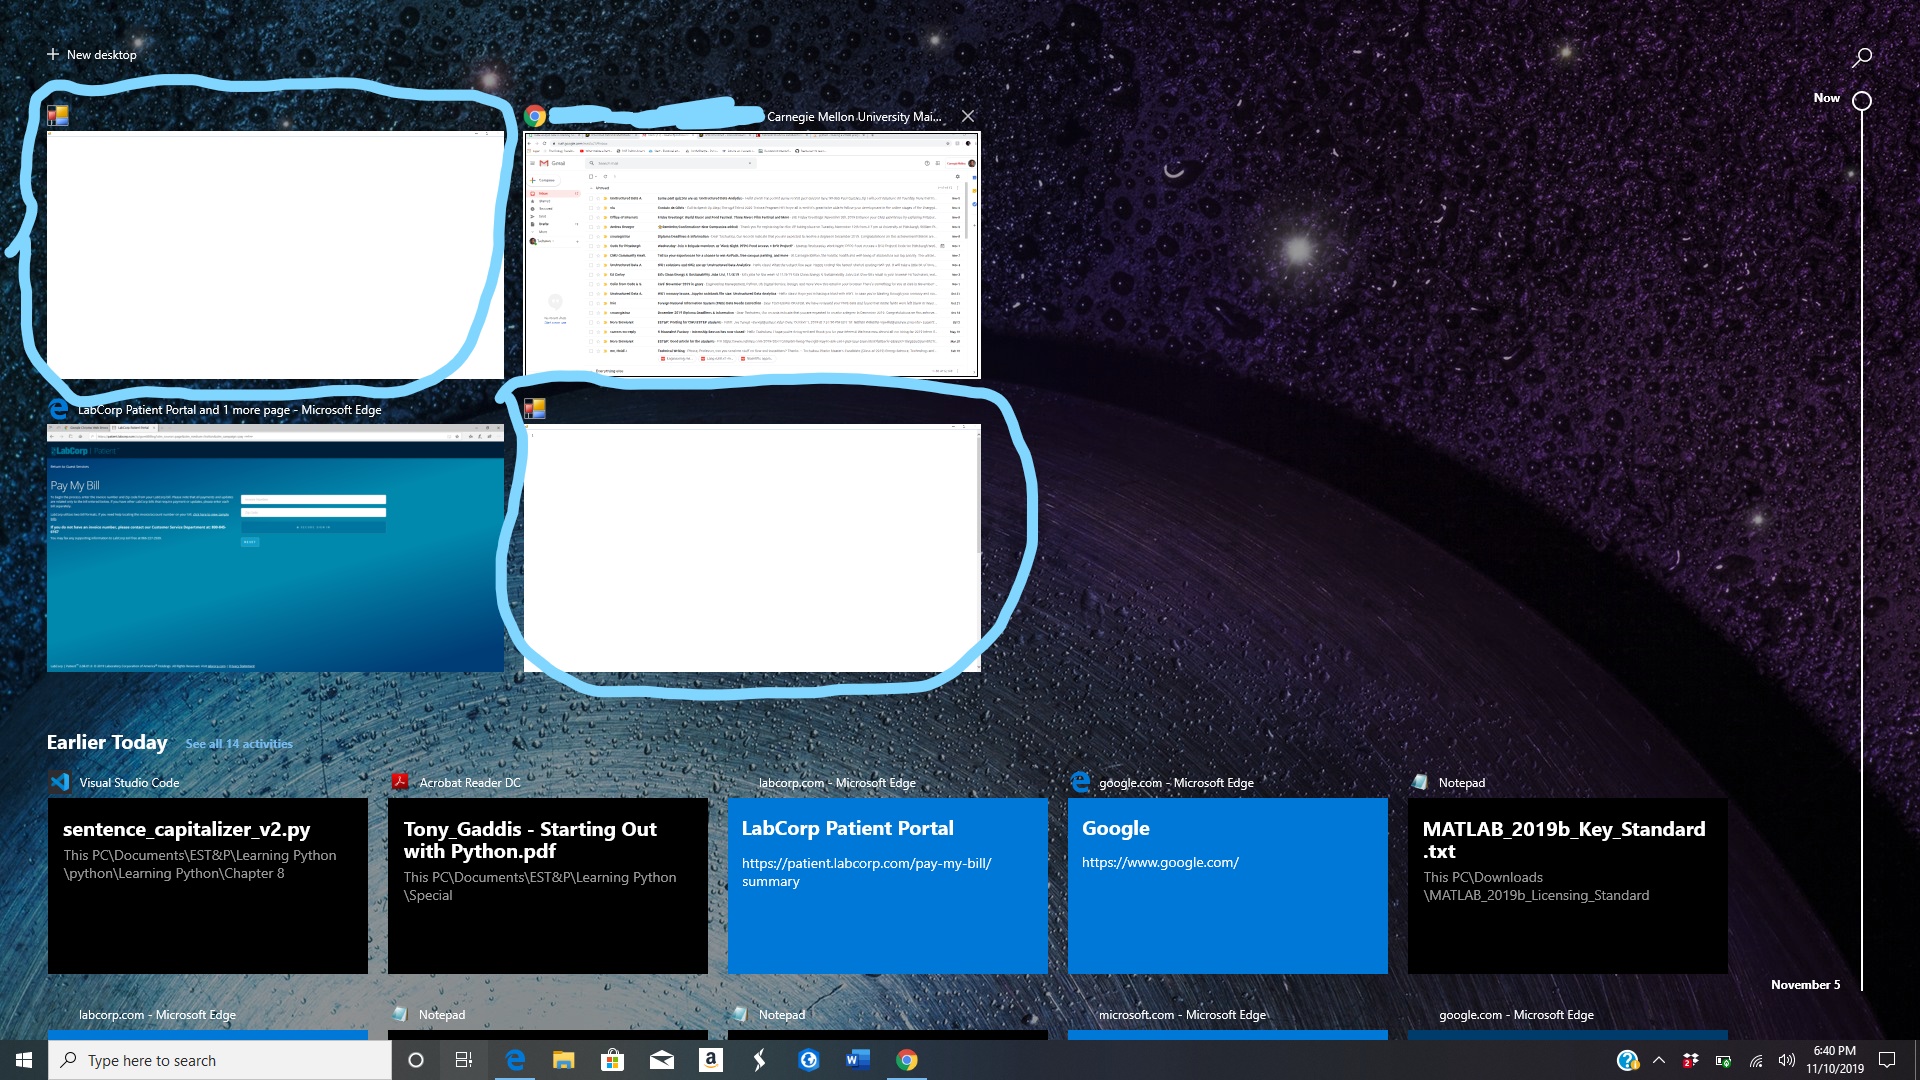Switch to LabCorp Patient Portal Edge window
This screenshot has width=1920, height=1080.
[x=275, y=548]
